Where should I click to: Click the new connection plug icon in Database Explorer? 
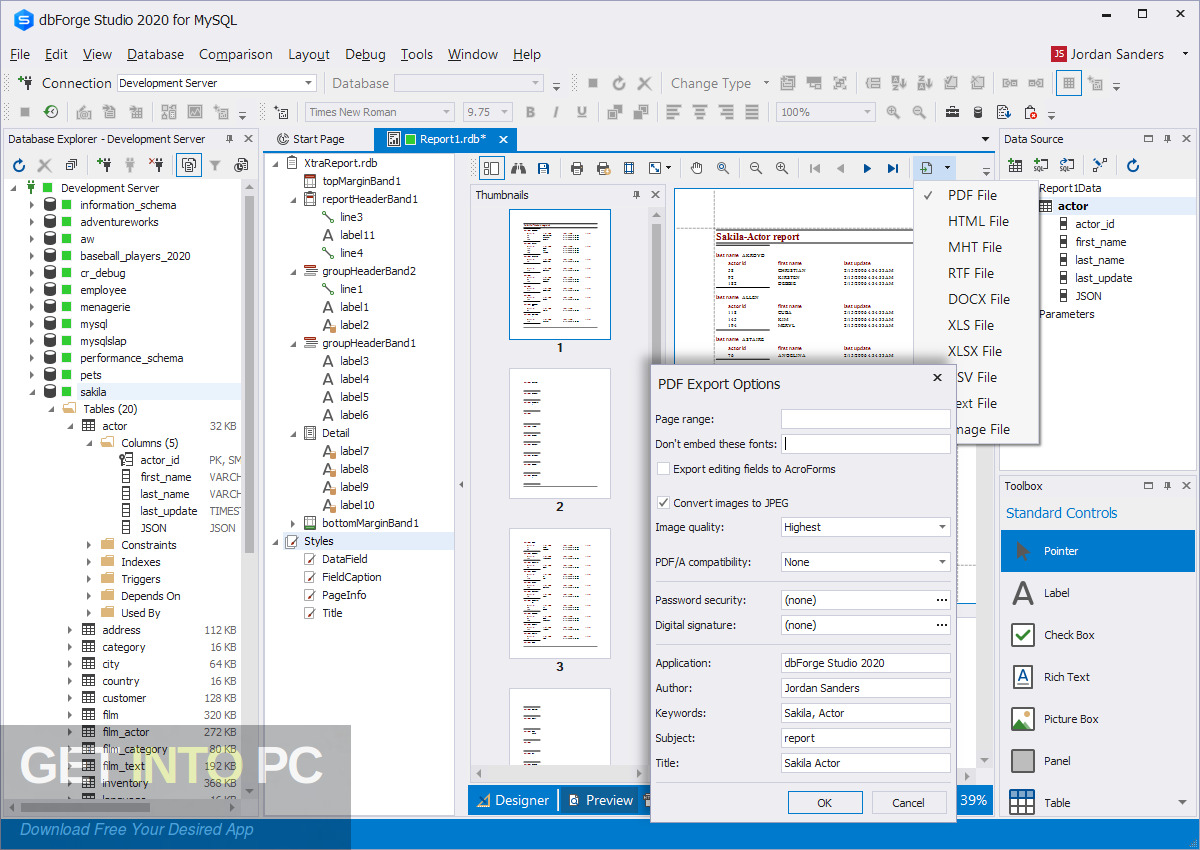[x=104, y=165]
